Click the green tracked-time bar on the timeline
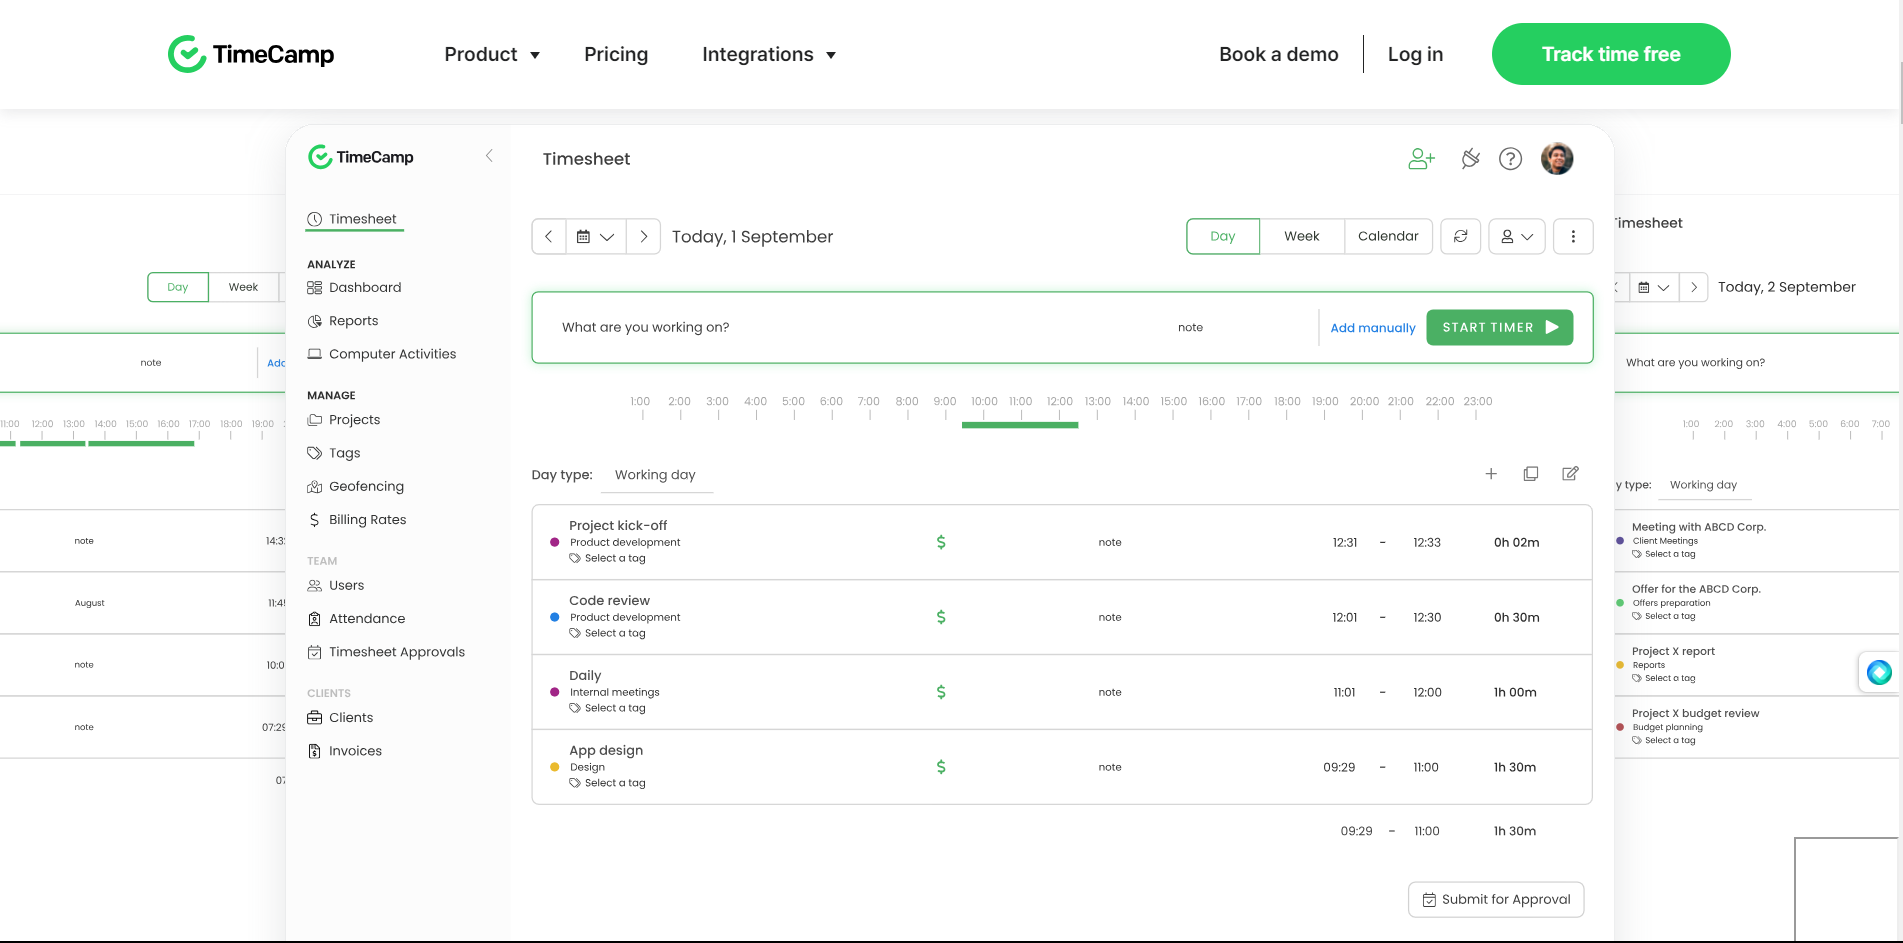Image resolution: width=1903 pixels, height=943 pixels. point(1019,425)
